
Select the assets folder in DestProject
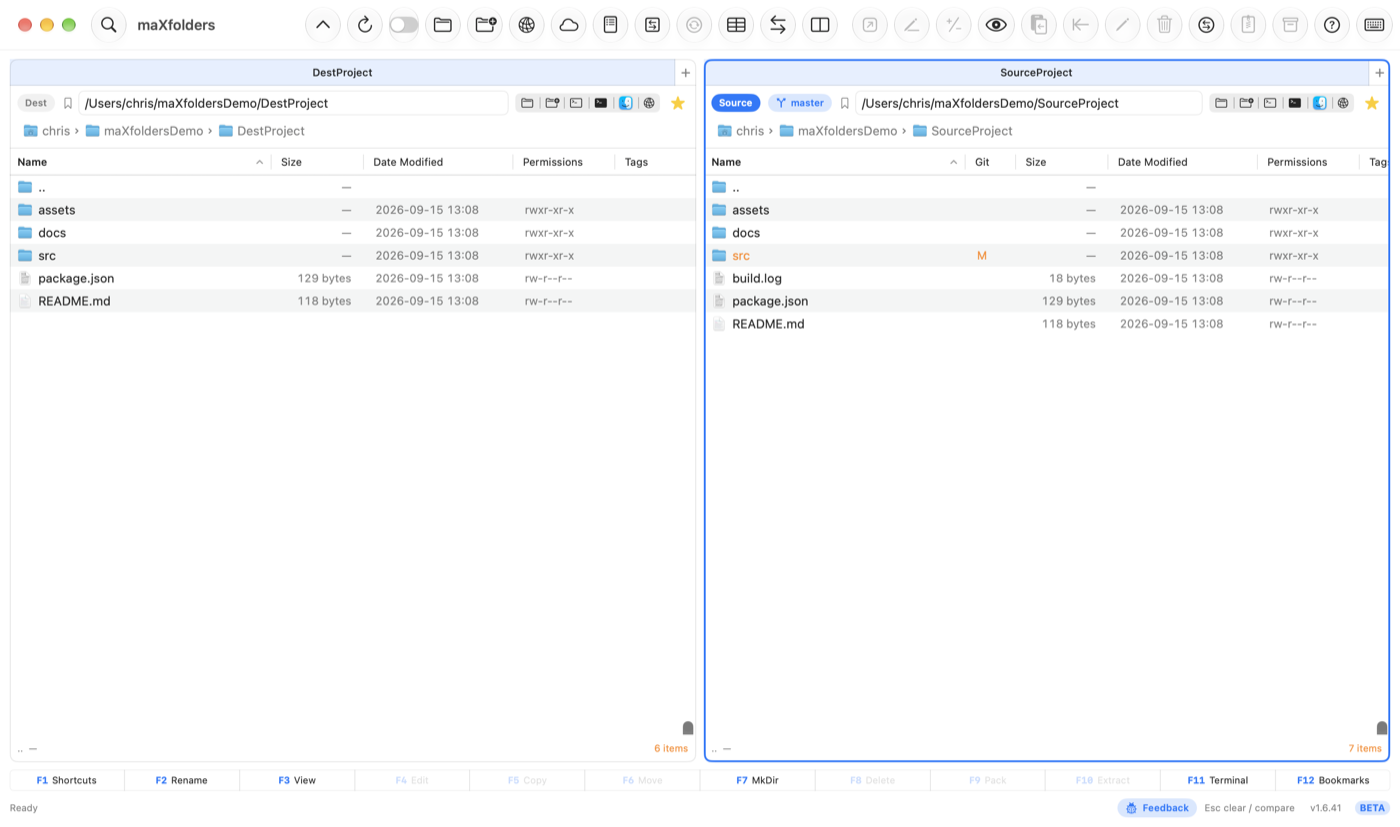coord(353,210)
